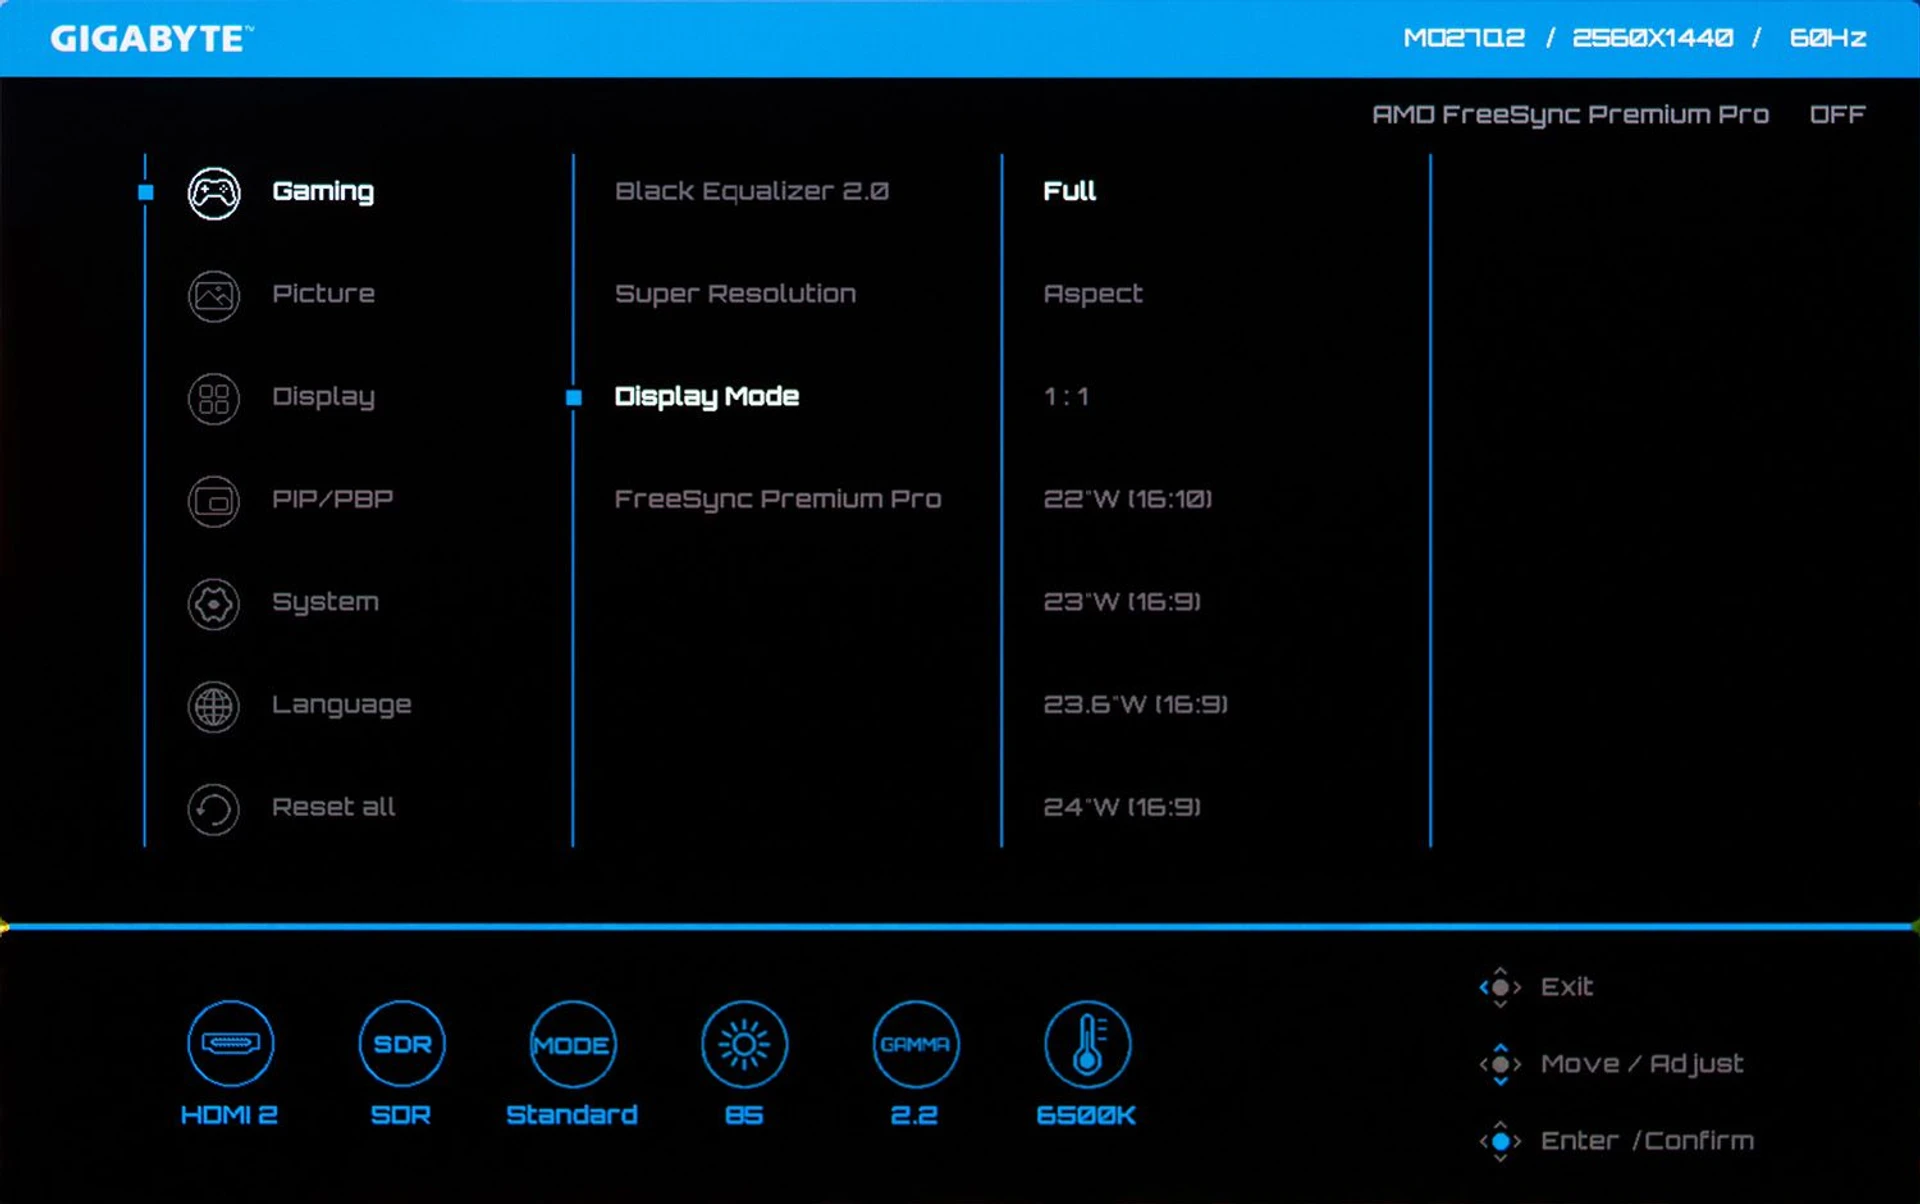Image resolution: width=1920 pixels, height=1204 pixels.
Task: Click the 60Hz refresh rate text
Action: tap(1827, 38)
